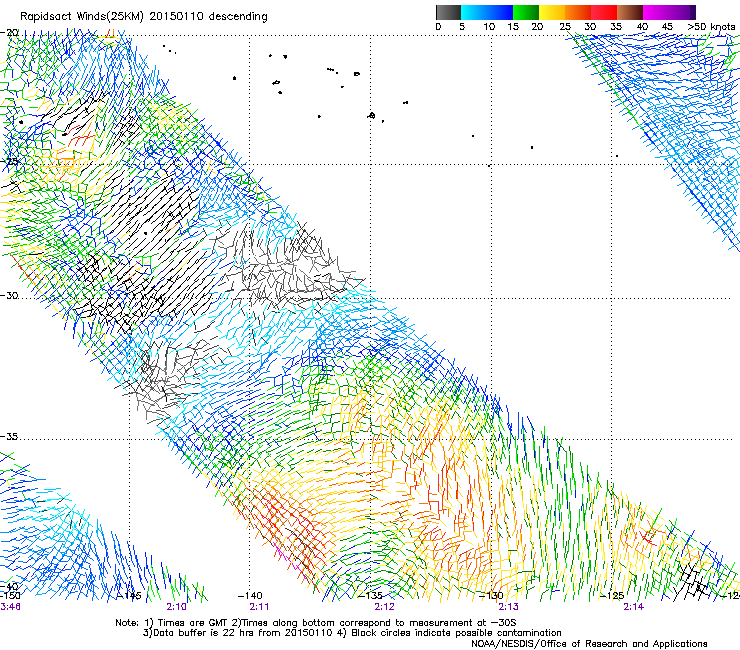Click the '35' legend scale label

coord(616,27)
